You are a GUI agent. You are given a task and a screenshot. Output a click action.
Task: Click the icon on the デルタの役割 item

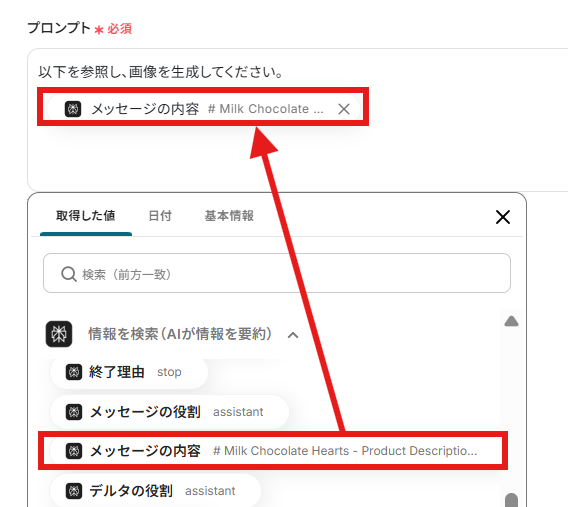[x=74, y=491]
